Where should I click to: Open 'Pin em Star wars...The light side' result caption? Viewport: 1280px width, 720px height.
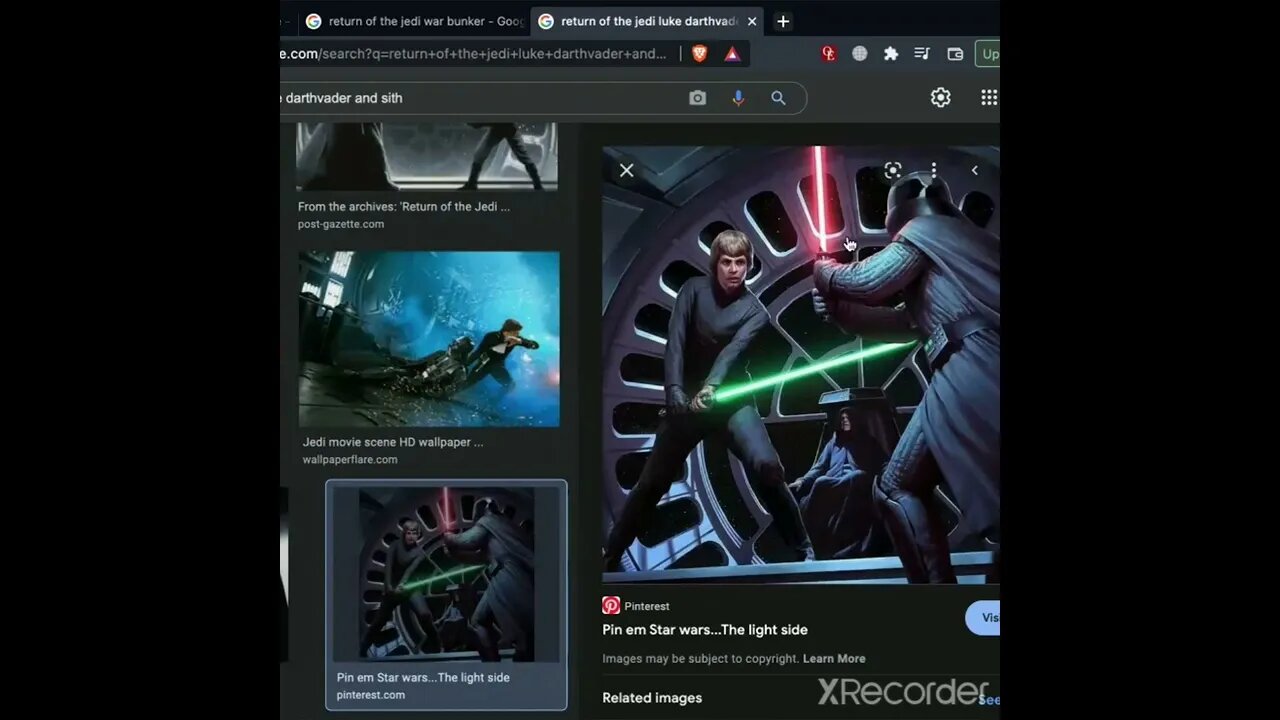pos(423,677)
